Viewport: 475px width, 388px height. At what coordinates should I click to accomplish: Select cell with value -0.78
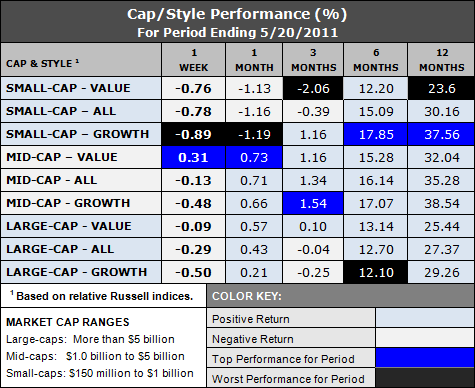coord(194,111)
